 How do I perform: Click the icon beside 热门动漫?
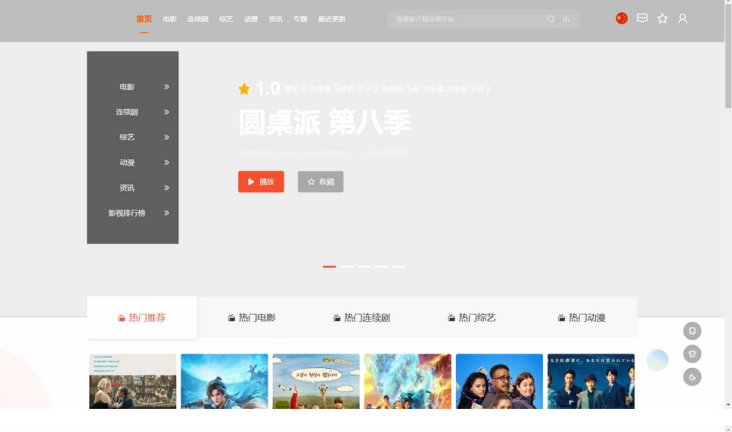coord(561,318)
